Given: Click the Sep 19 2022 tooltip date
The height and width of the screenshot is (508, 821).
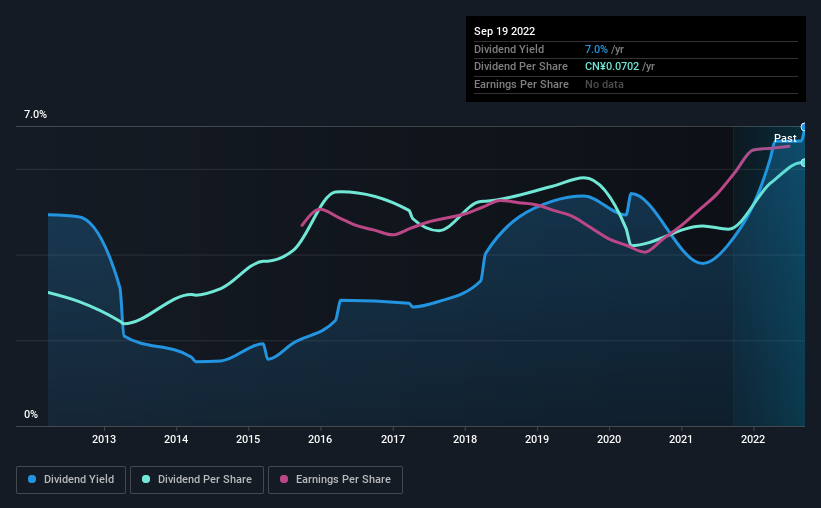Looking at the screenshot, I should tap(506, 31).
